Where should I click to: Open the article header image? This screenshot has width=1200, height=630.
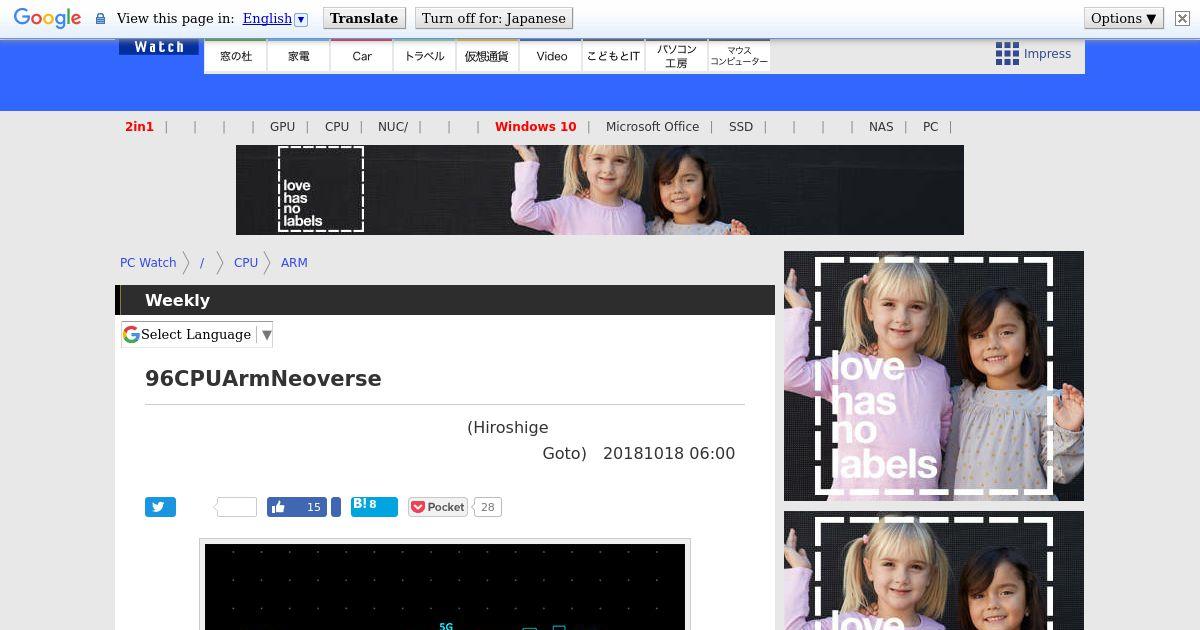point(445,586)
